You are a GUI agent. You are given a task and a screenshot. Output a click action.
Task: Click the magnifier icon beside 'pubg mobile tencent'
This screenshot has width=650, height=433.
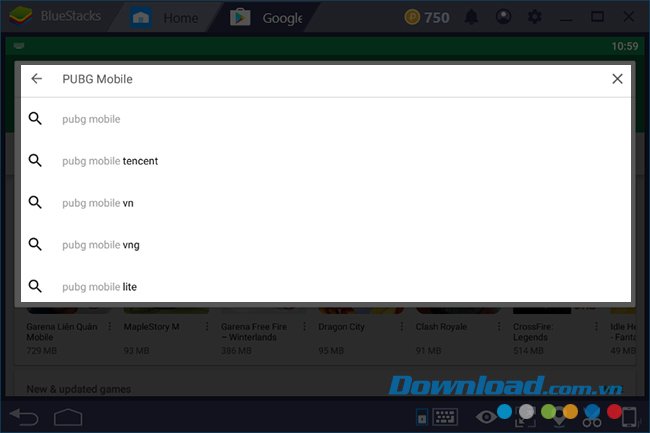[x=35, y=160]
